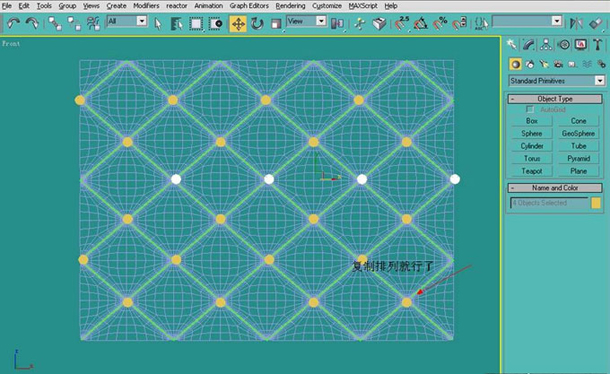The width and height of the screenshot is (610, 374).
Task: Click the Named Selection Sets edit icon
Action: point(482,24)
